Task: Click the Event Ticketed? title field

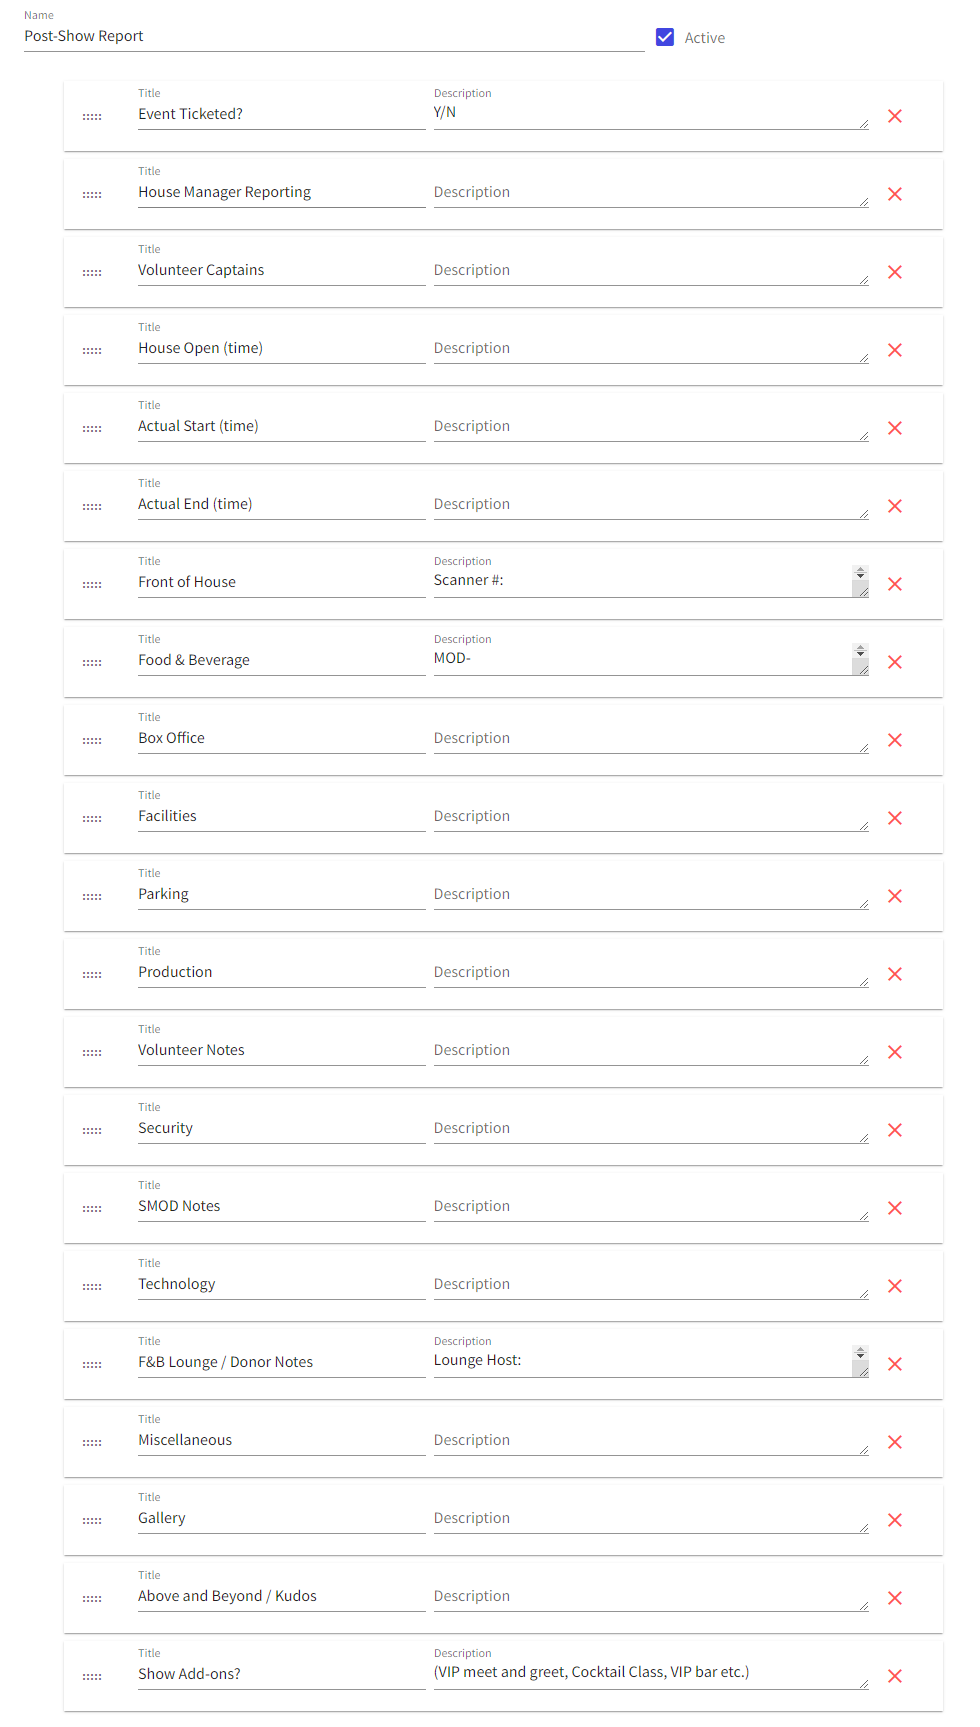Action: 281,114
